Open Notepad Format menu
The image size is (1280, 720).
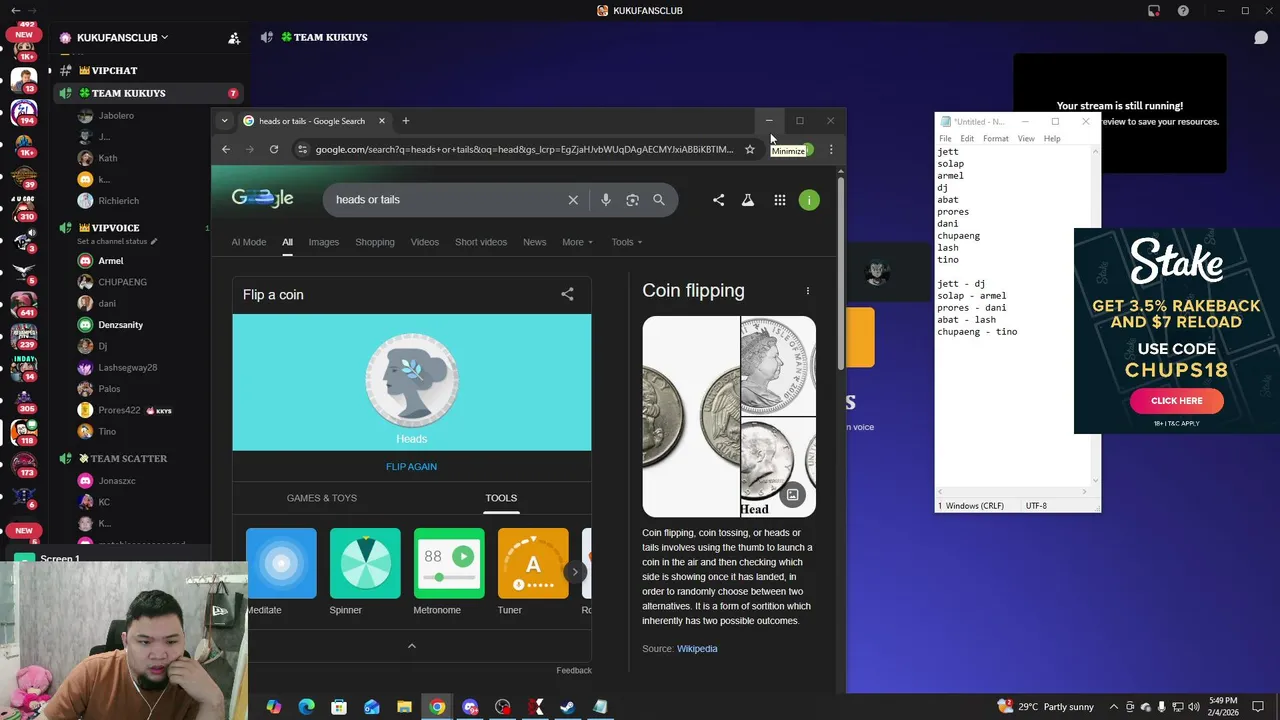(996, 138)
